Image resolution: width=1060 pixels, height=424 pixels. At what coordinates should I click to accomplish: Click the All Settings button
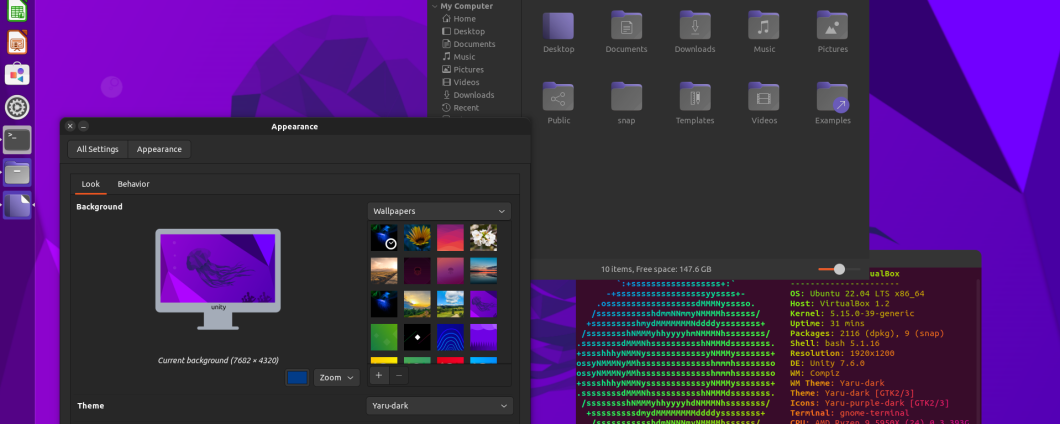[98, 149]
